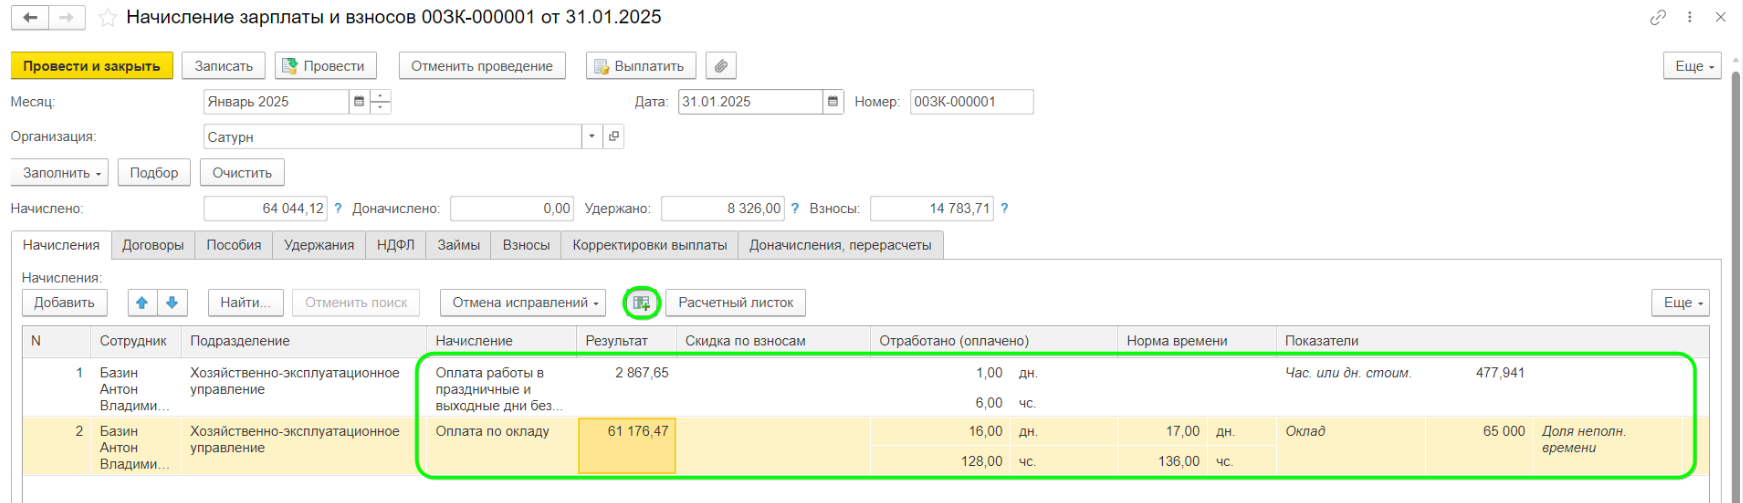Click into the Месяц field Январь 2025

coord(276,102)
